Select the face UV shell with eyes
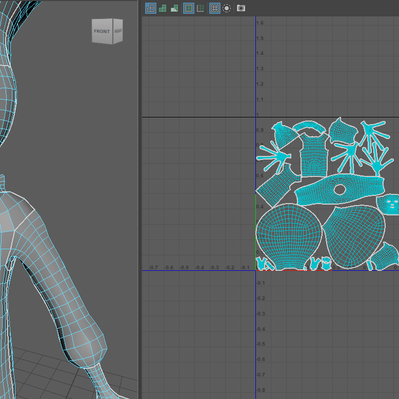The height and width of the screenshot is (399, 399). coord(388,204)
